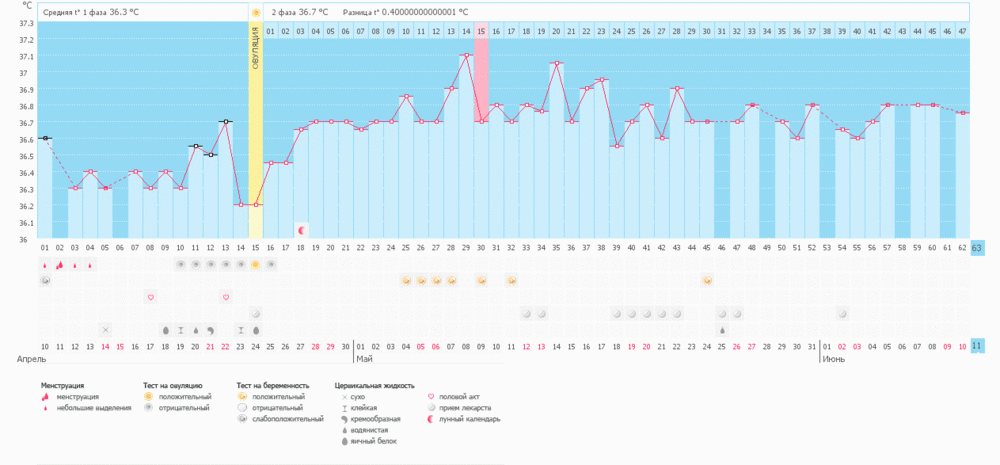
Task: Click the sun icon beside the 2 фаза header
Action: coord(256,12)
